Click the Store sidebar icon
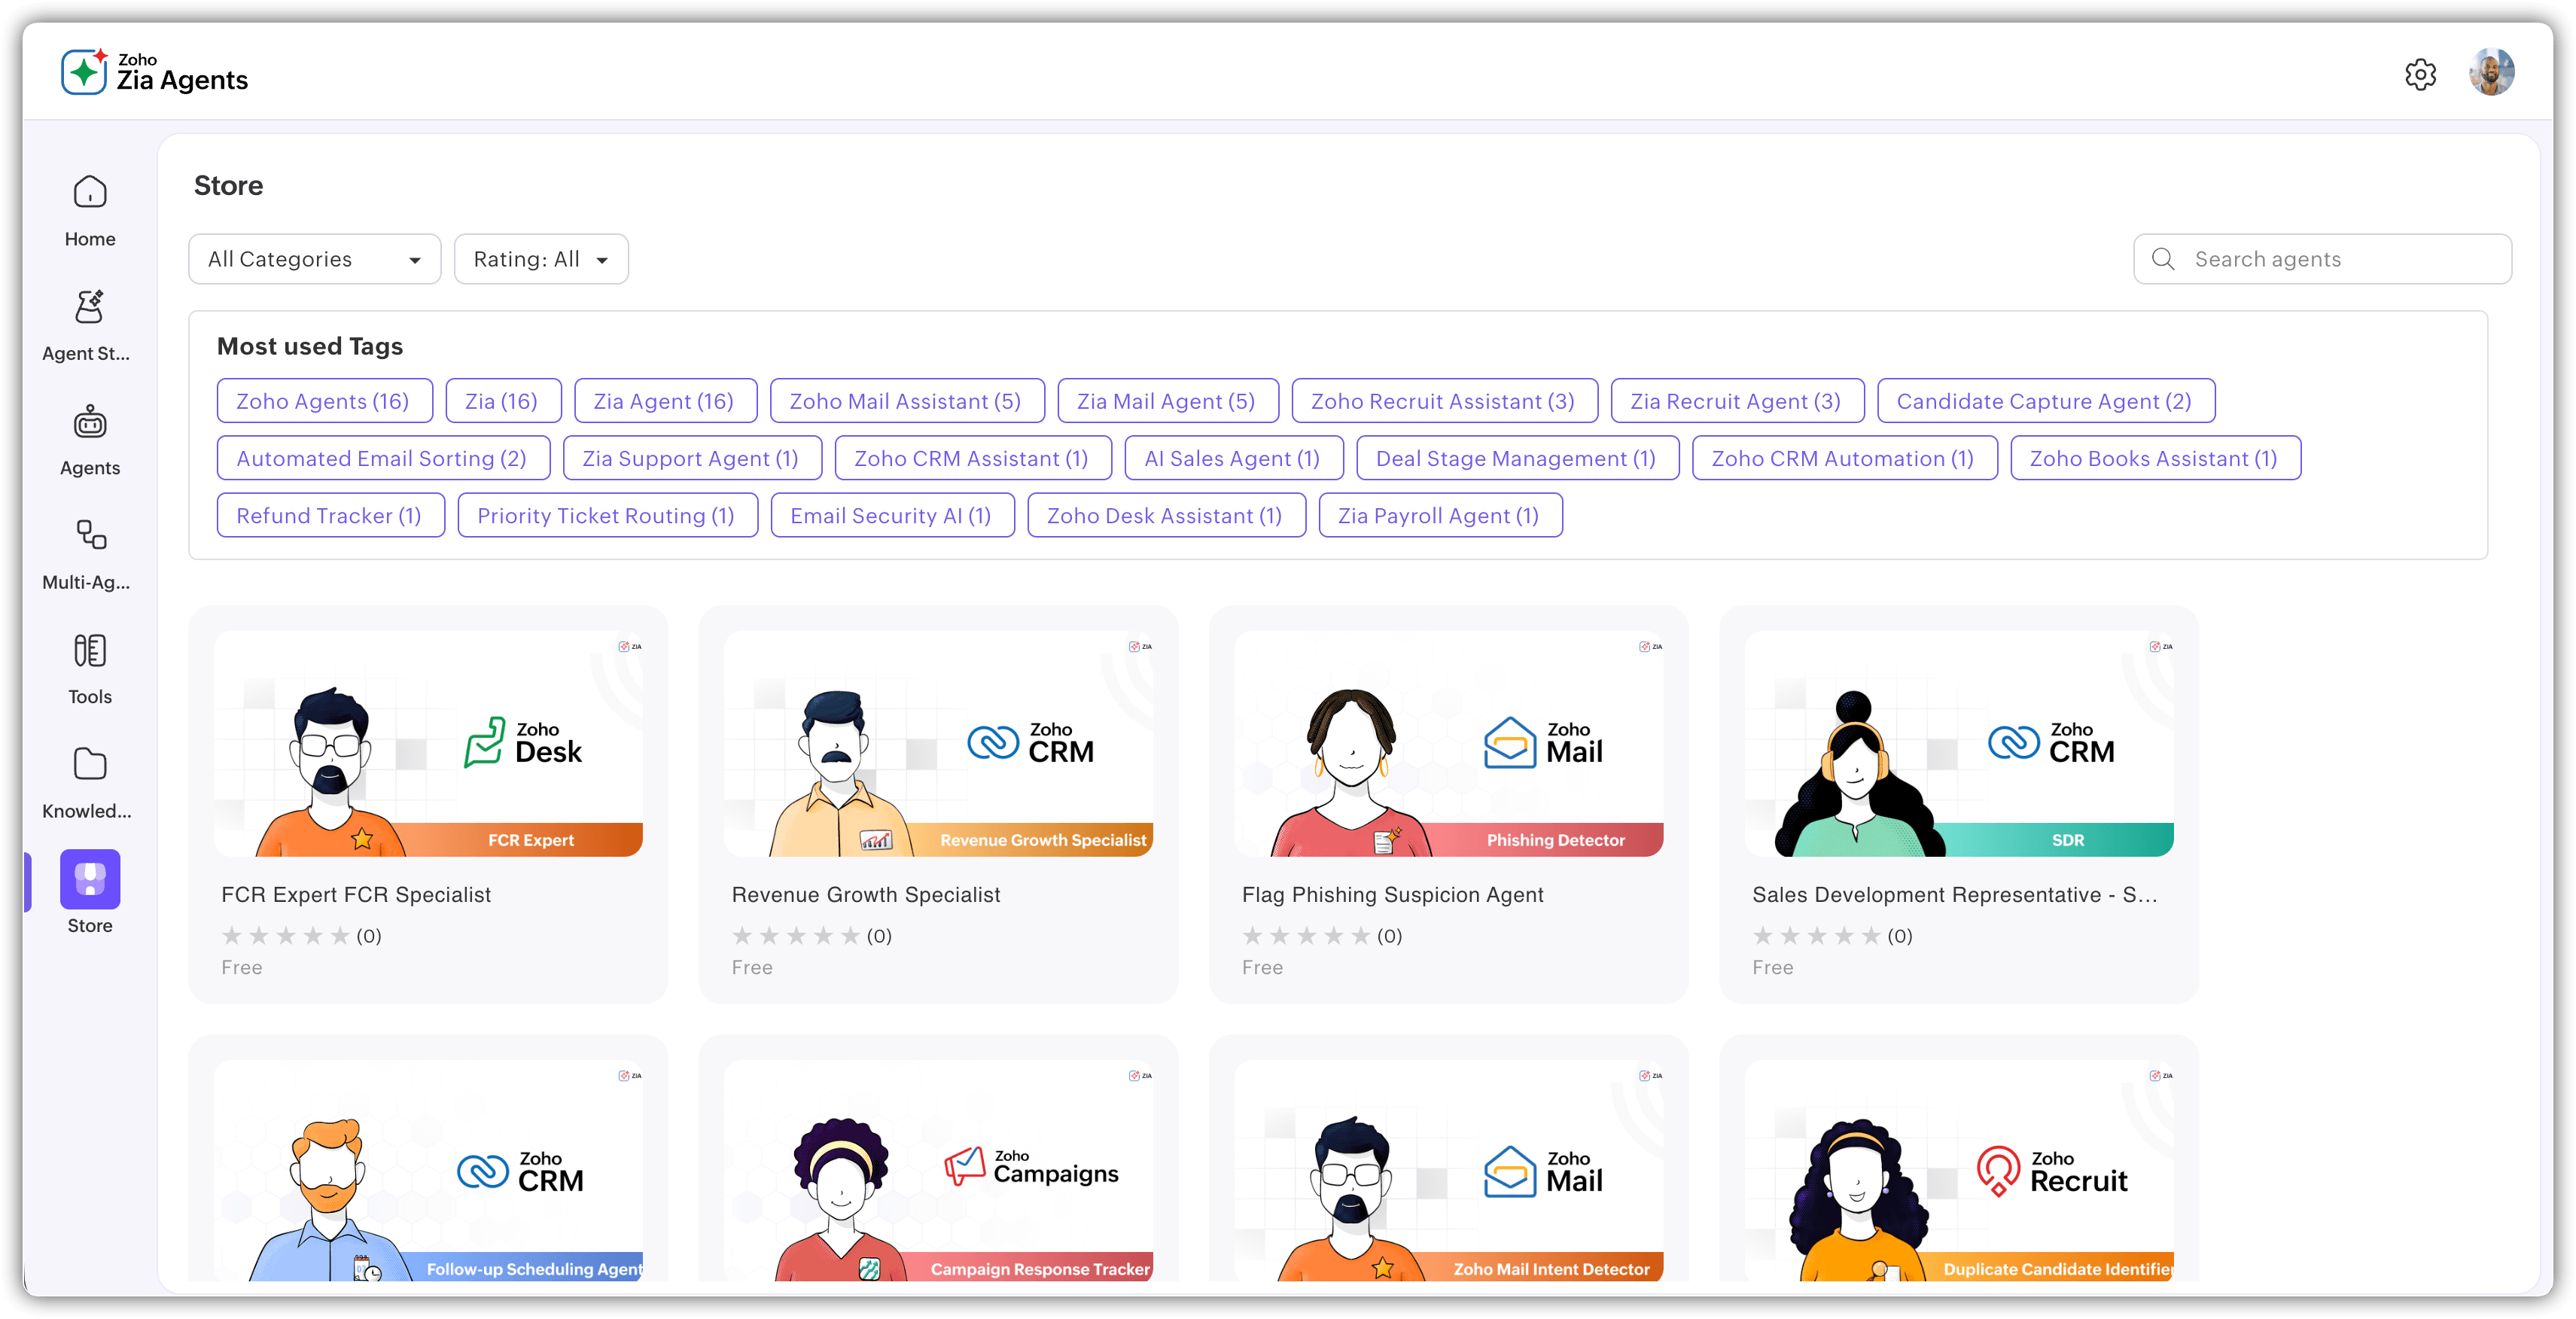The width and height of the screenshot is (2576, 1319). tap(90, 879)
